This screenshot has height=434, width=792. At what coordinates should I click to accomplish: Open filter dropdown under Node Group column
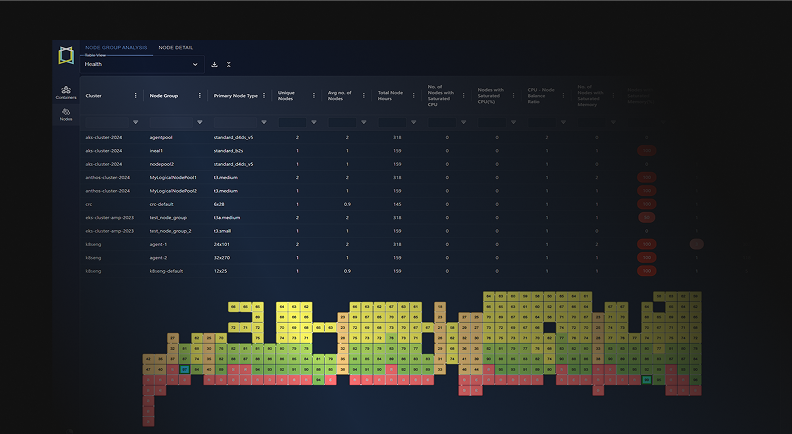(199, 122)
